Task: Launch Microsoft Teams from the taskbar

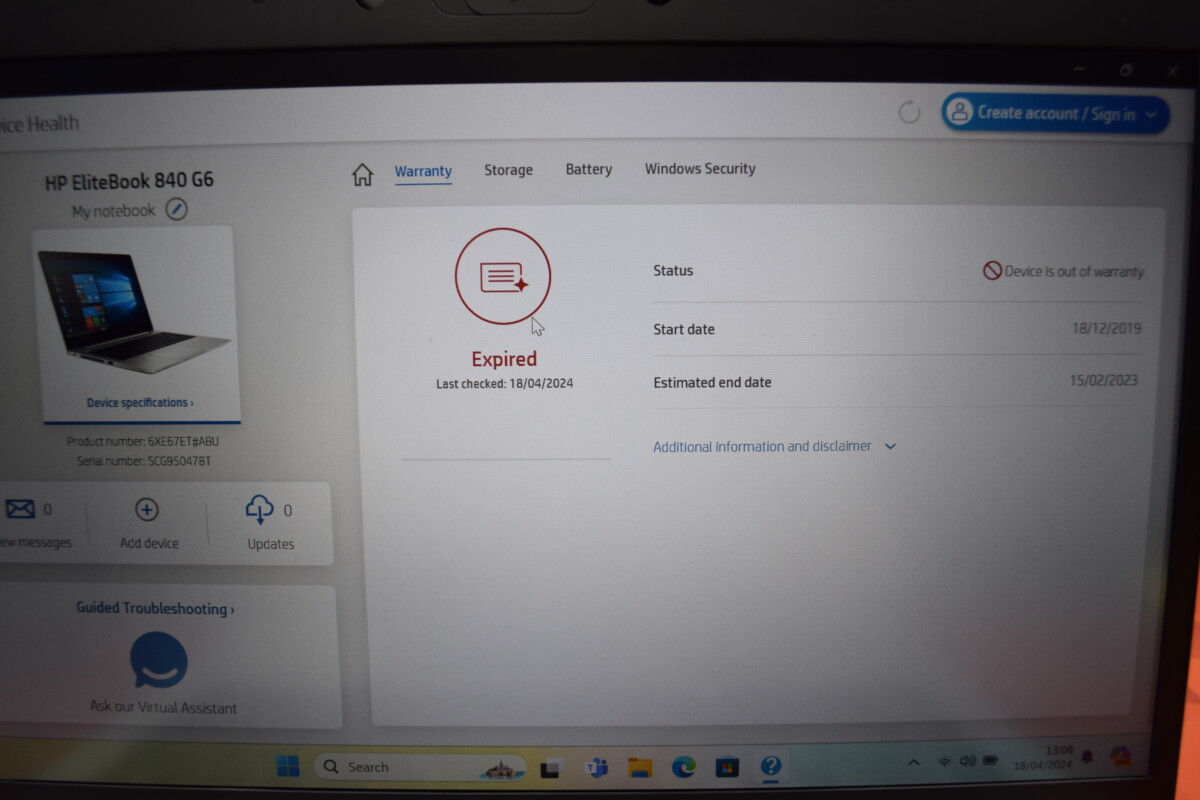Action: 597,768
